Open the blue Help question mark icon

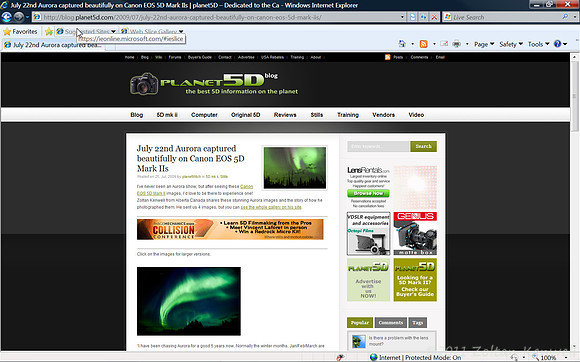coord(557,44)
